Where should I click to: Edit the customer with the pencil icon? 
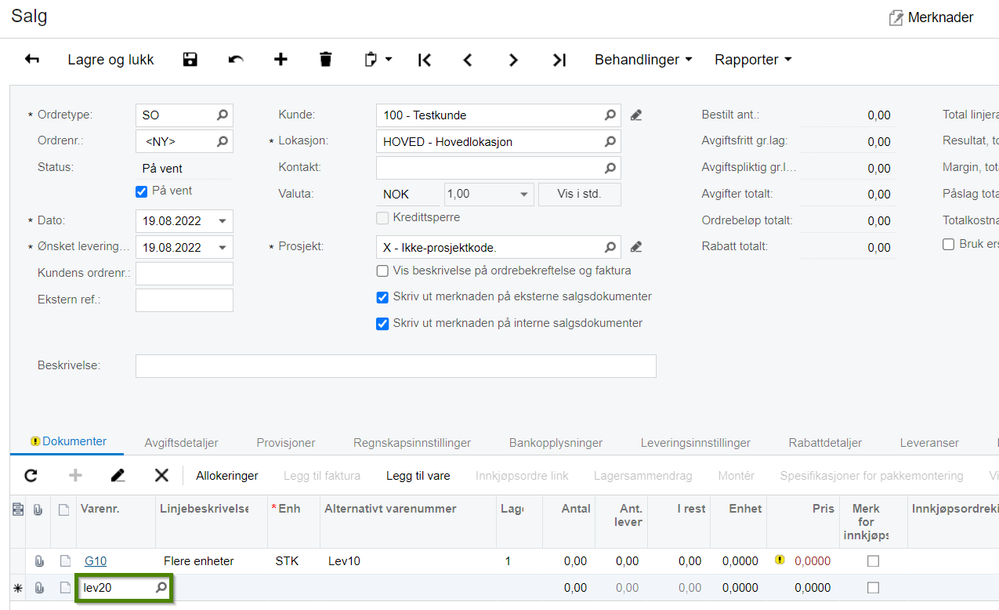pyautogui.click(x=636, y=115)
